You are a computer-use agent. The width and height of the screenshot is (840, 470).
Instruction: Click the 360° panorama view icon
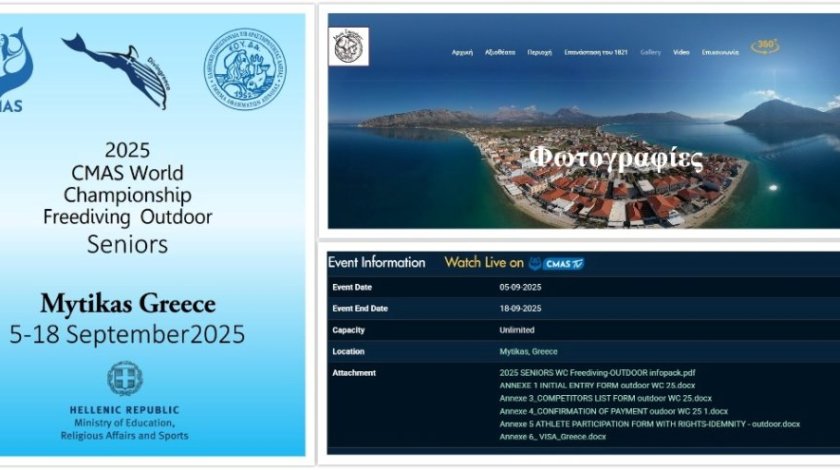(x=765, y=47)
